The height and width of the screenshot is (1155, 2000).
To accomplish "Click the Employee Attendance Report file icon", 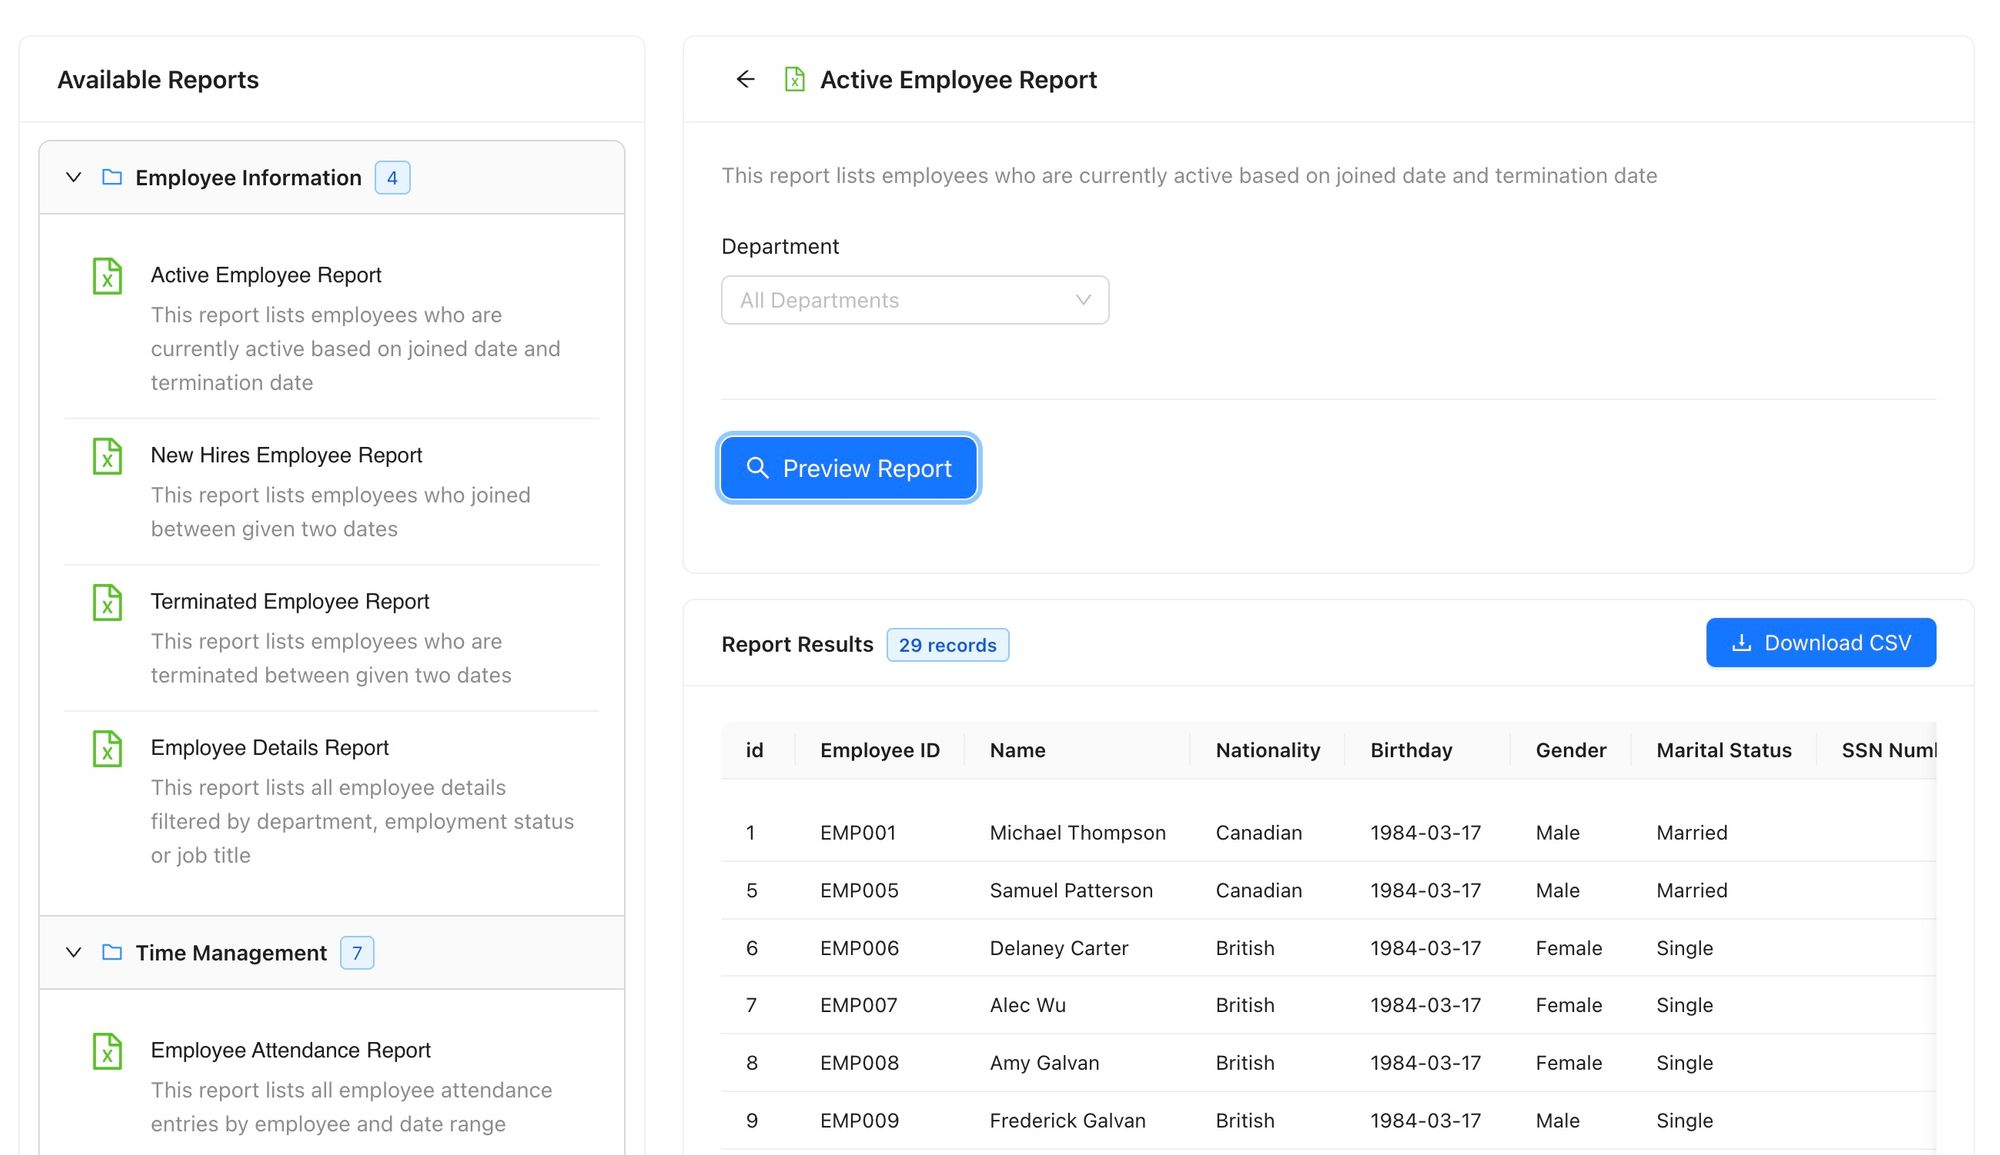I will 107,1051.
